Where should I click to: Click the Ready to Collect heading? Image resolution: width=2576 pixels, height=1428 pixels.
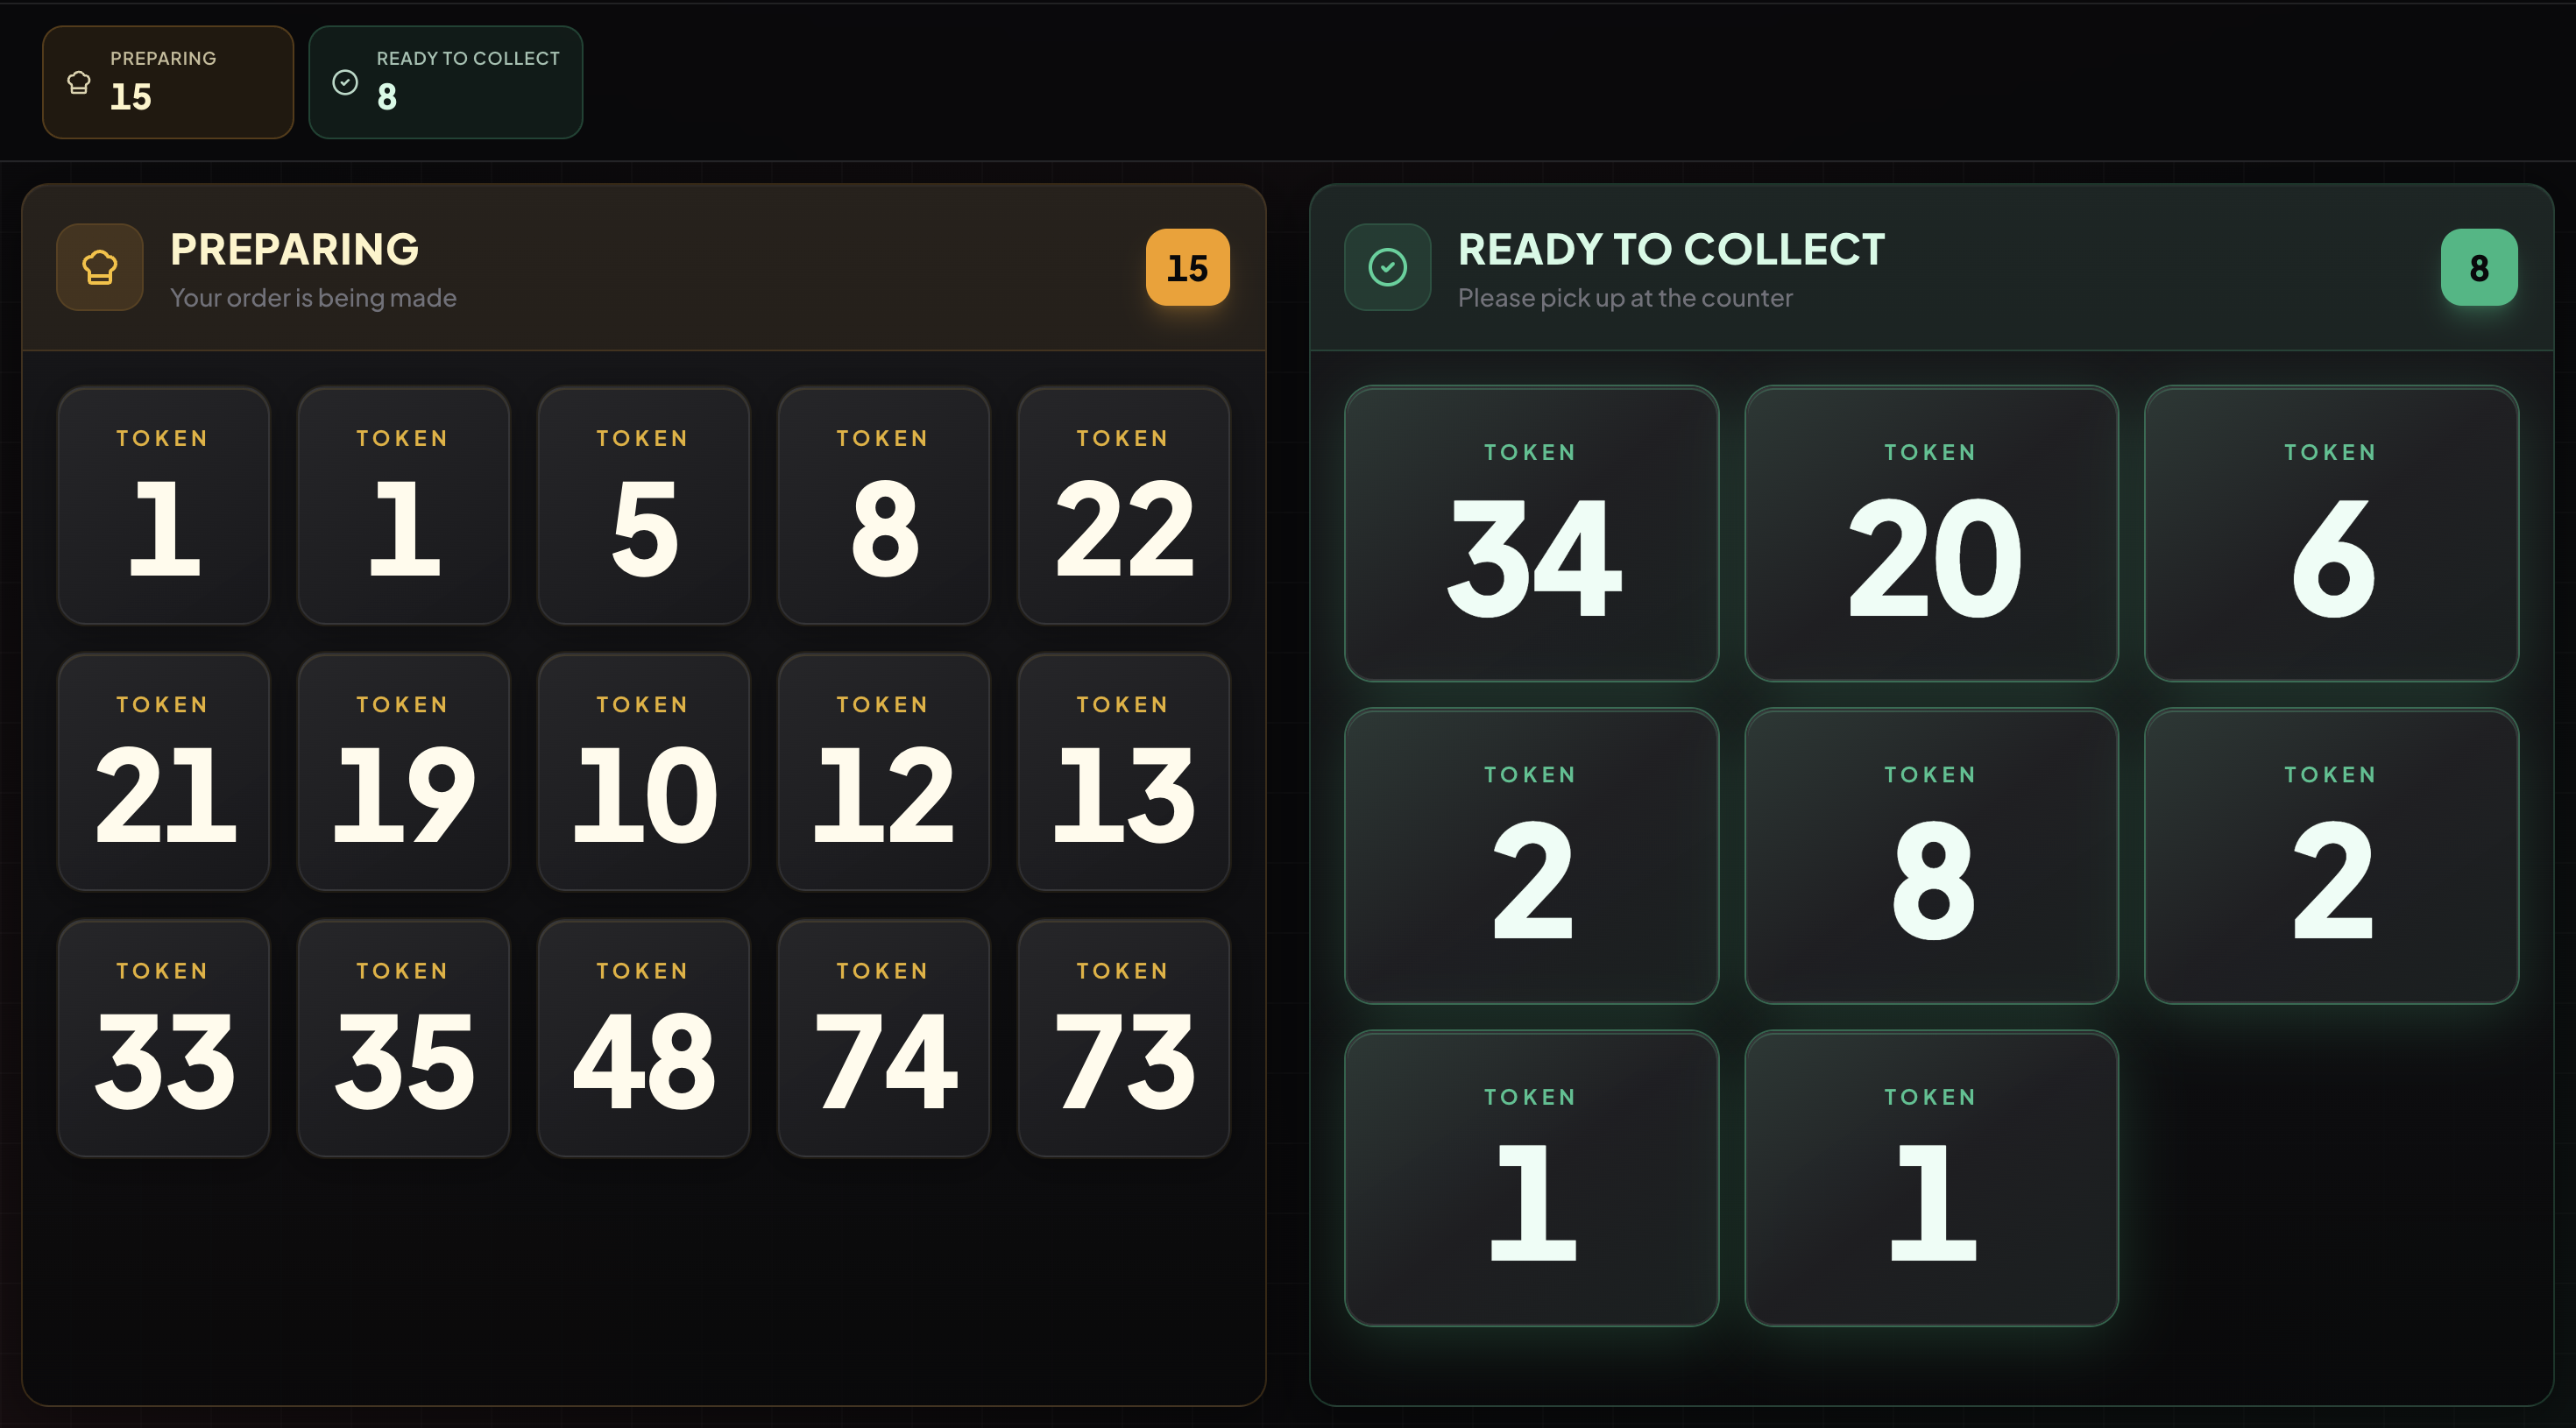tap(1671, 249)
